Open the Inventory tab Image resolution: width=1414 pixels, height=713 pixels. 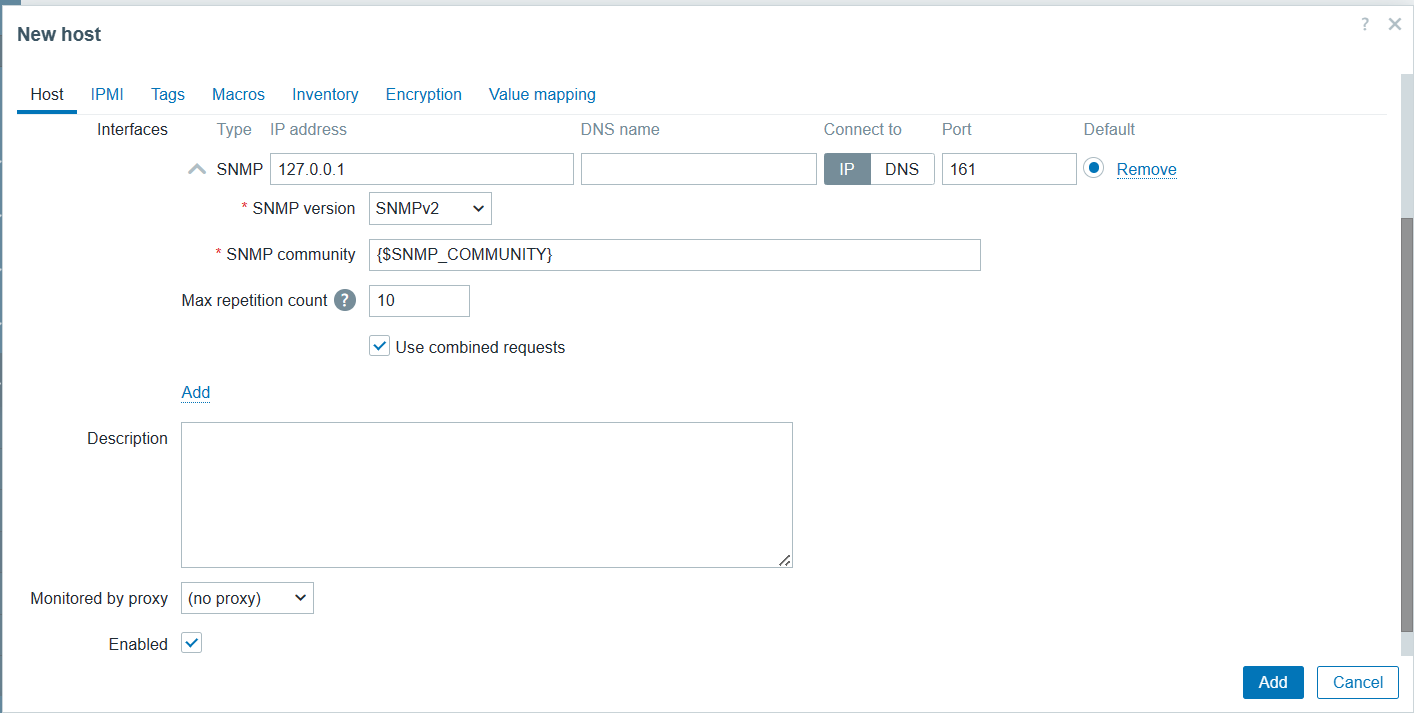325,94
